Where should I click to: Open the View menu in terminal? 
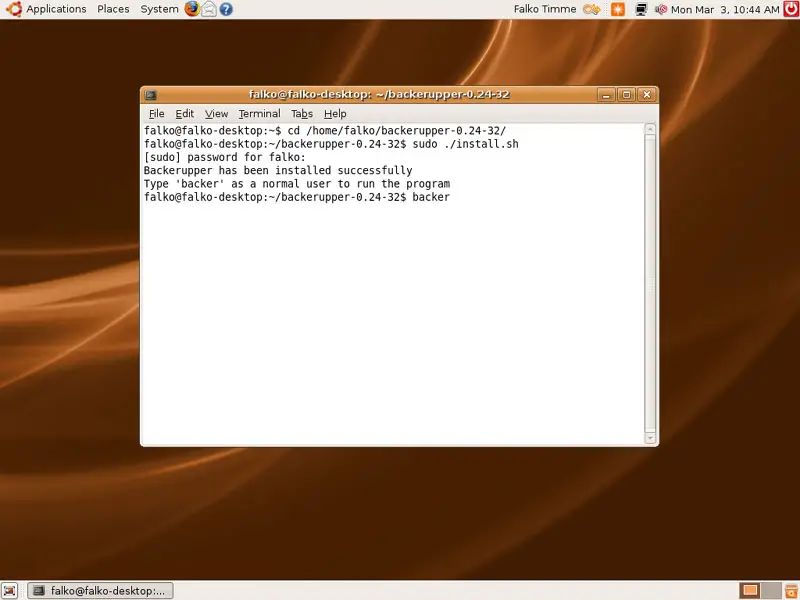pyautogui.click(x=216, y=114)
